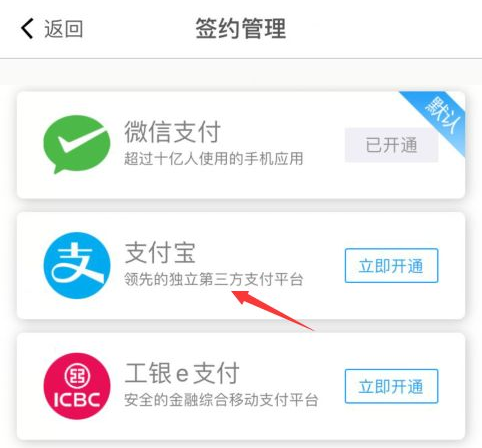Select the 支付宝 title text
The image size is (482, 448).
click(x=160, y=252)
